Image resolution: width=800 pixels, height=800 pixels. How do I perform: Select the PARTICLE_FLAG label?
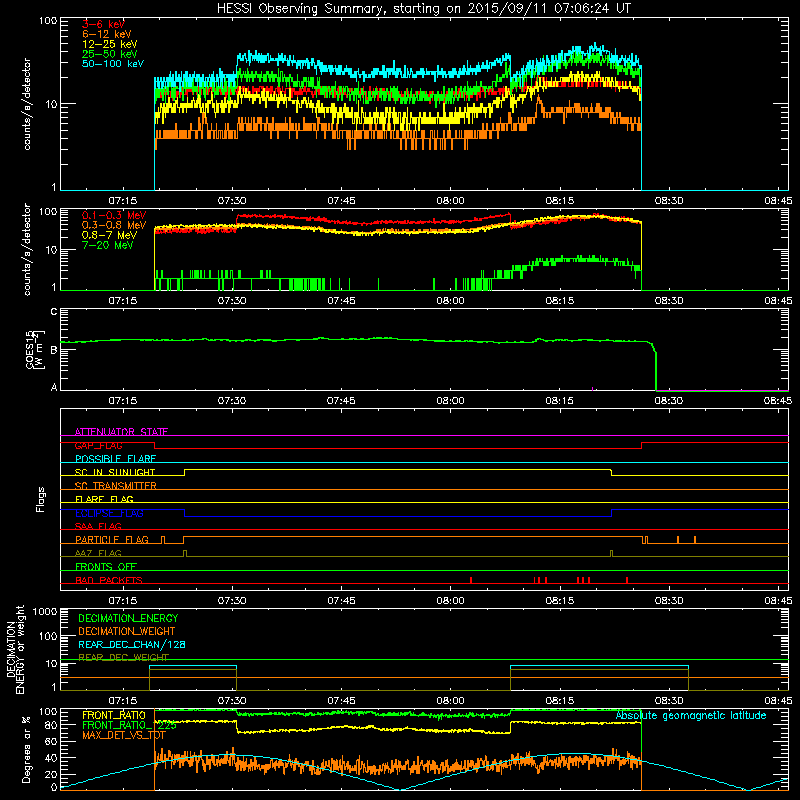click(112, 539)
